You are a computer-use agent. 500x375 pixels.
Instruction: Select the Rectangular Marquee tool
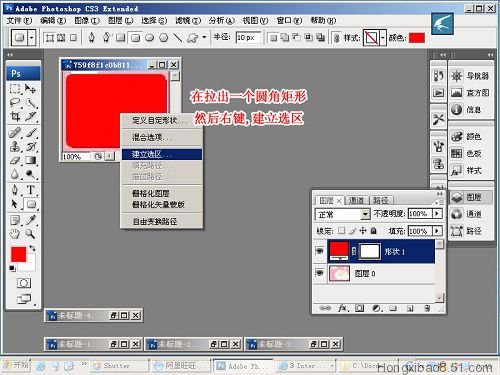click(15, 89)
